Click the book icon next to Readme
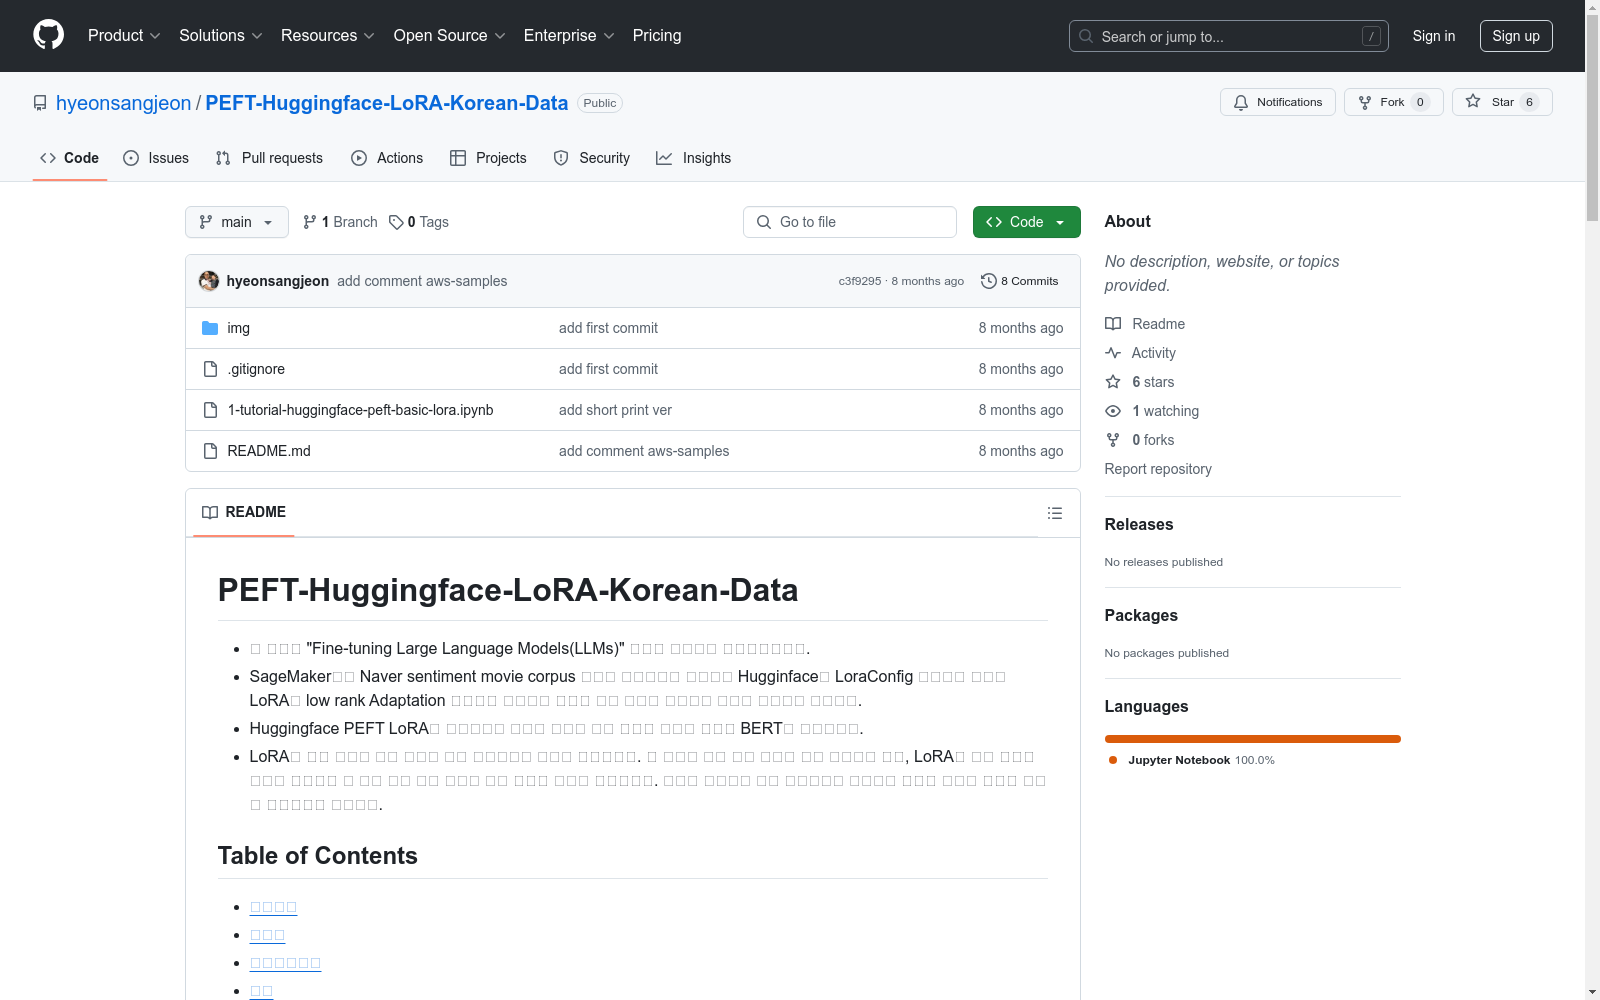This screenshot has width=1600, height=1000. tap(1113, 324)
